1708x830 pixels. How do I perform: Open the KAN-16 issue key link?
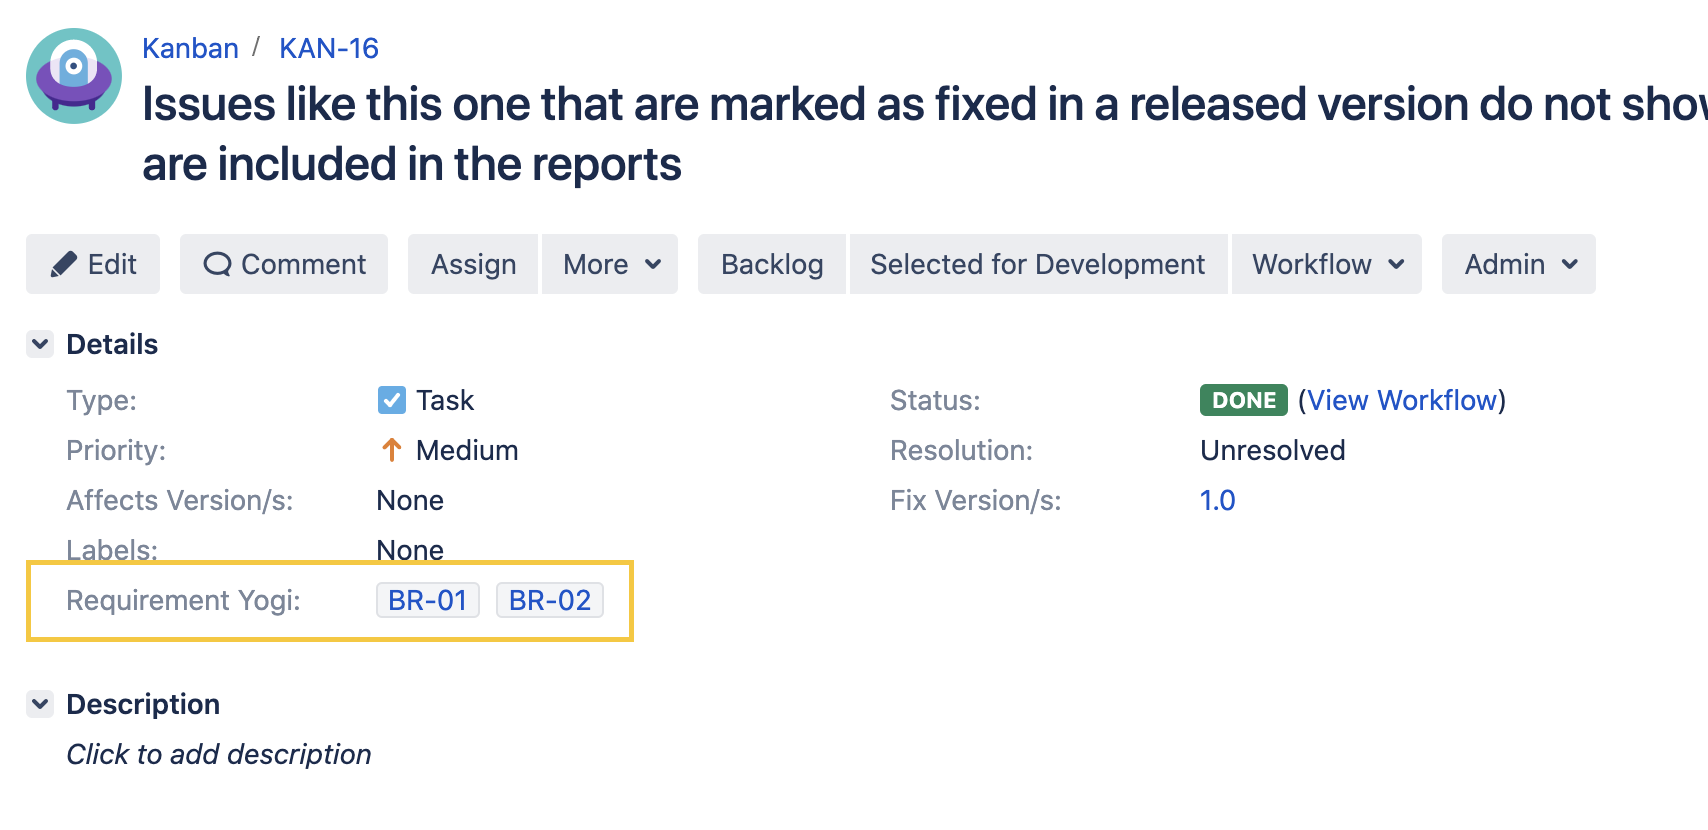click(x=329, y=48)
